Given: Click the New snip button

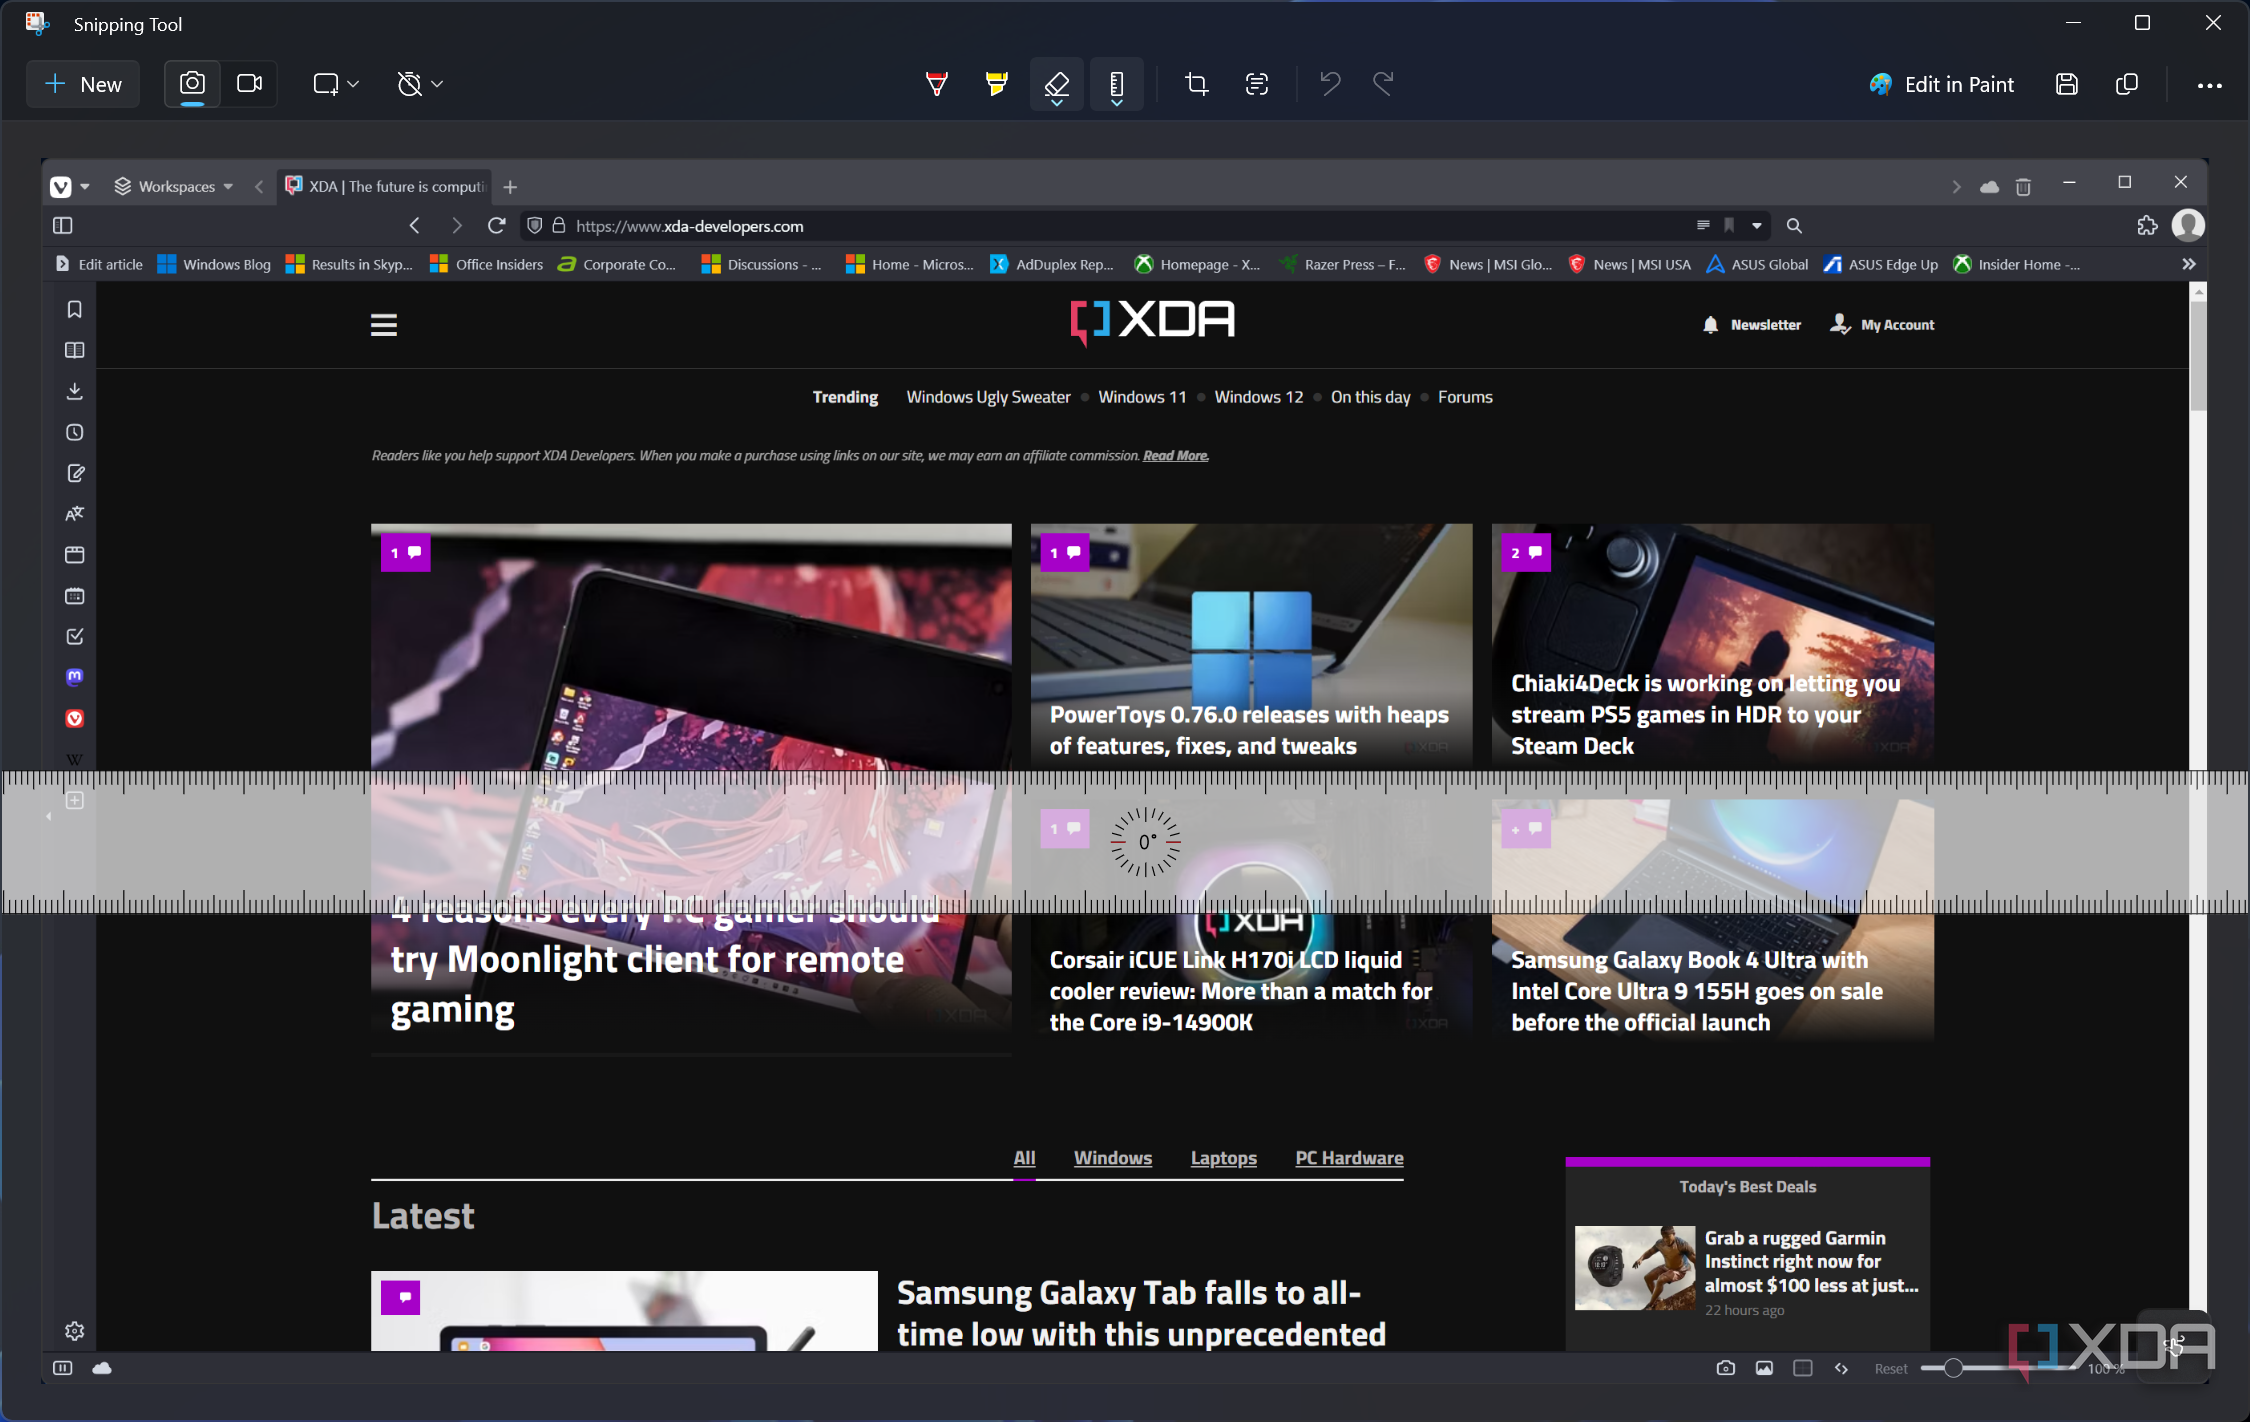Looking at the screenshot, I should click(84, 85).
